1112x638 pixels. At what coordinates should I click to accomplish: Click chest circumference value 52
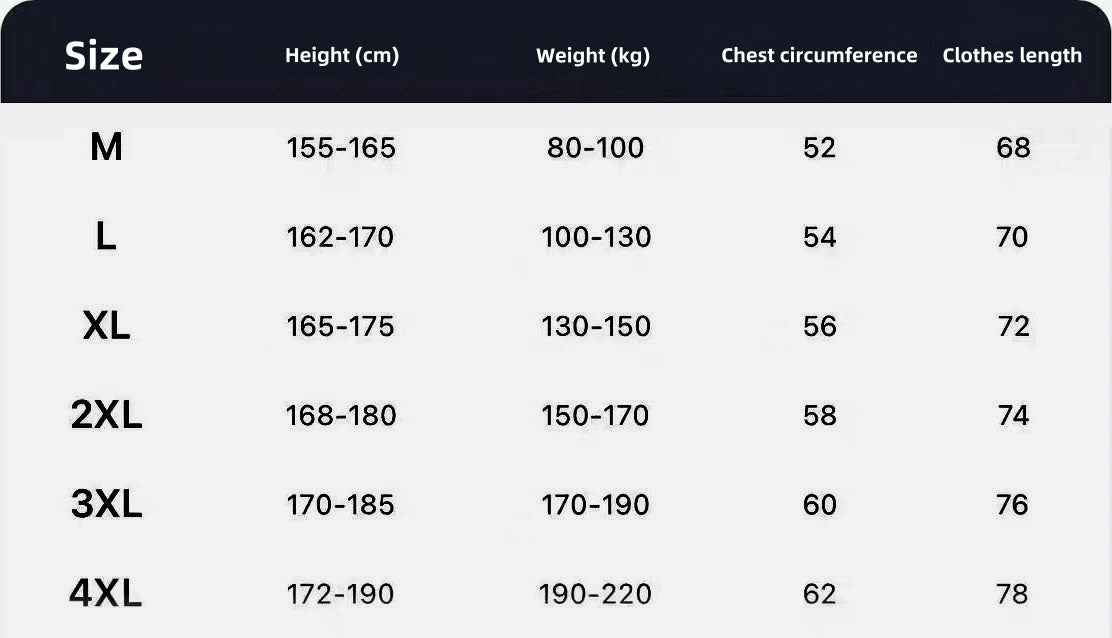pos(819,148)
